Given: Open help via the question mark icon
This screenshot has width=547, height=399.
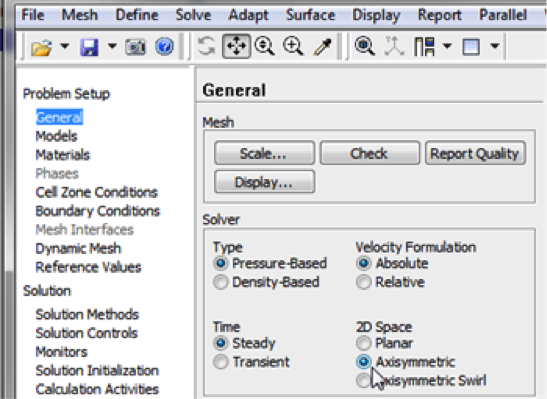Looking at the screenshot, I should (x=164, y=46).
